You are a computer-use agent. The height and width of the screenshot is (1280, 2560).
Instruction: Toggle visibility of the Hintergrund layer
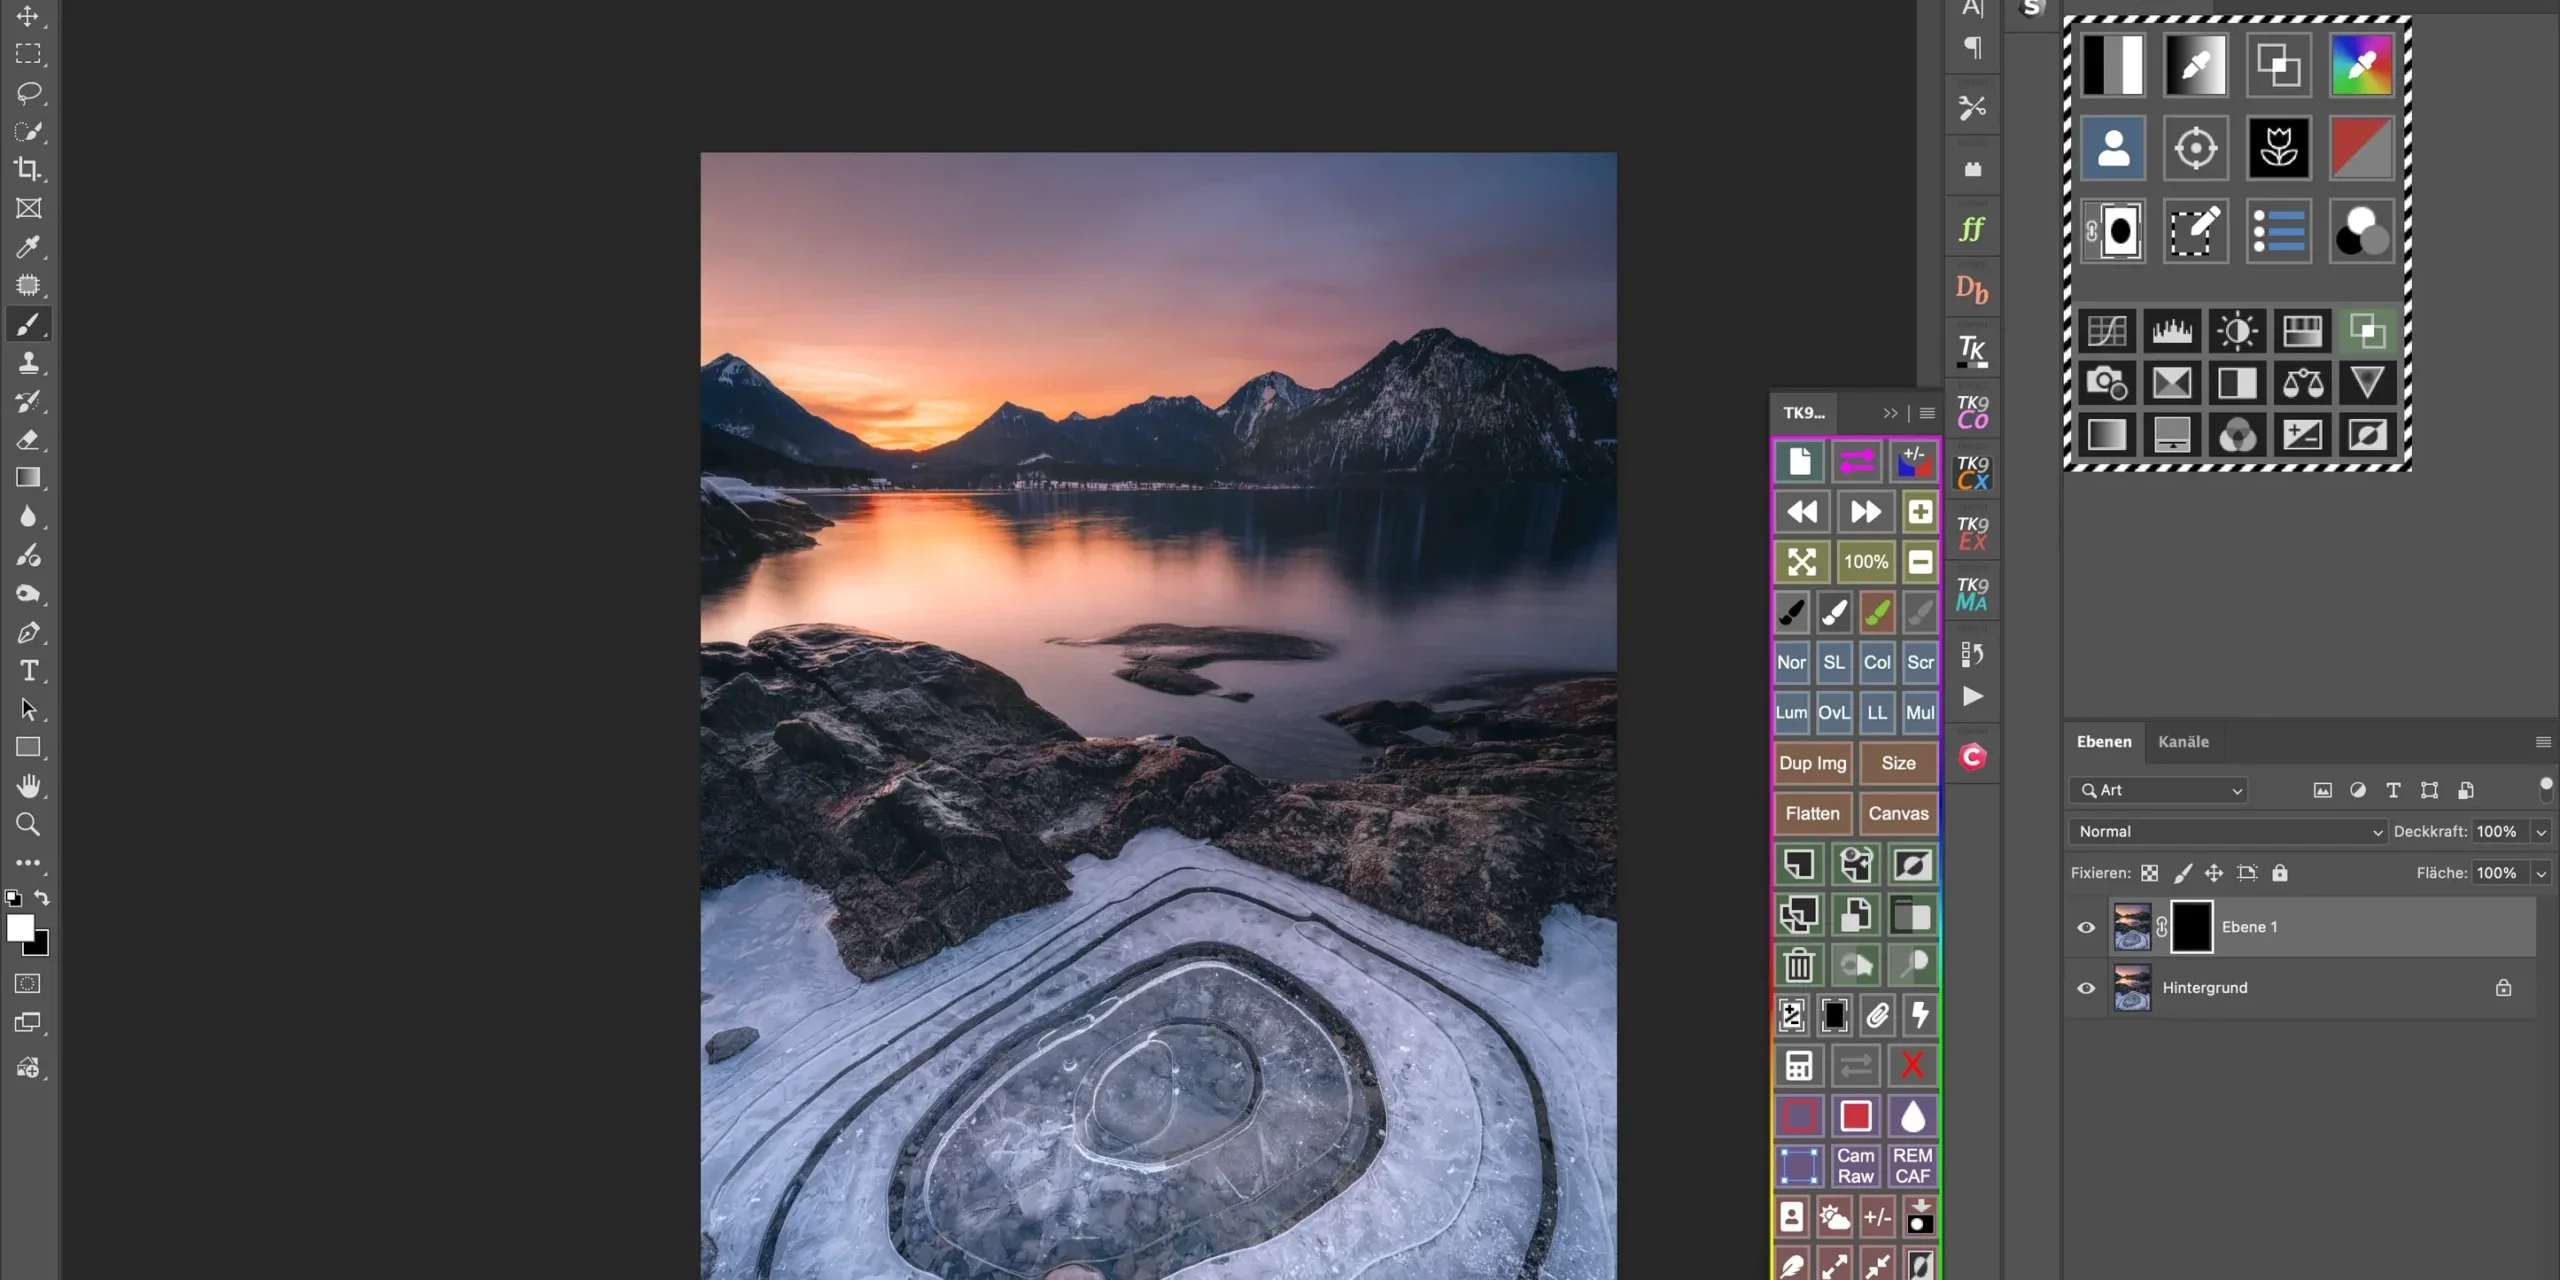click(x=2086, y=988)
